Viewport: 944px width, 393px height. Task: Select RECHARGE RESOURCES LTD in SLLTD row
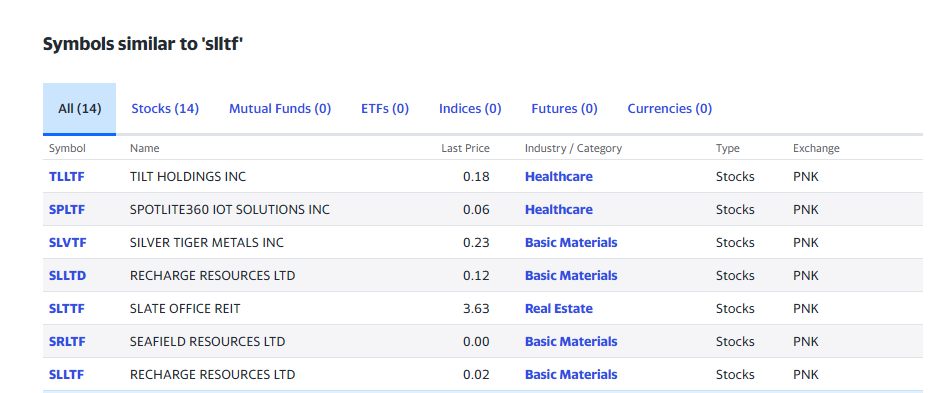point(213,276)
